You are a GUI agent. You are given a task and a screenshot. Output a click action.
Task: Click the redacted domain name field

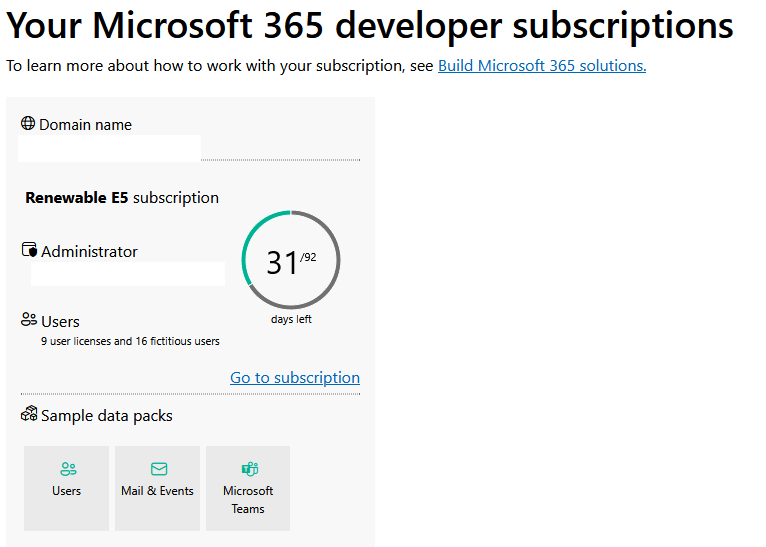tap(109, 148)
